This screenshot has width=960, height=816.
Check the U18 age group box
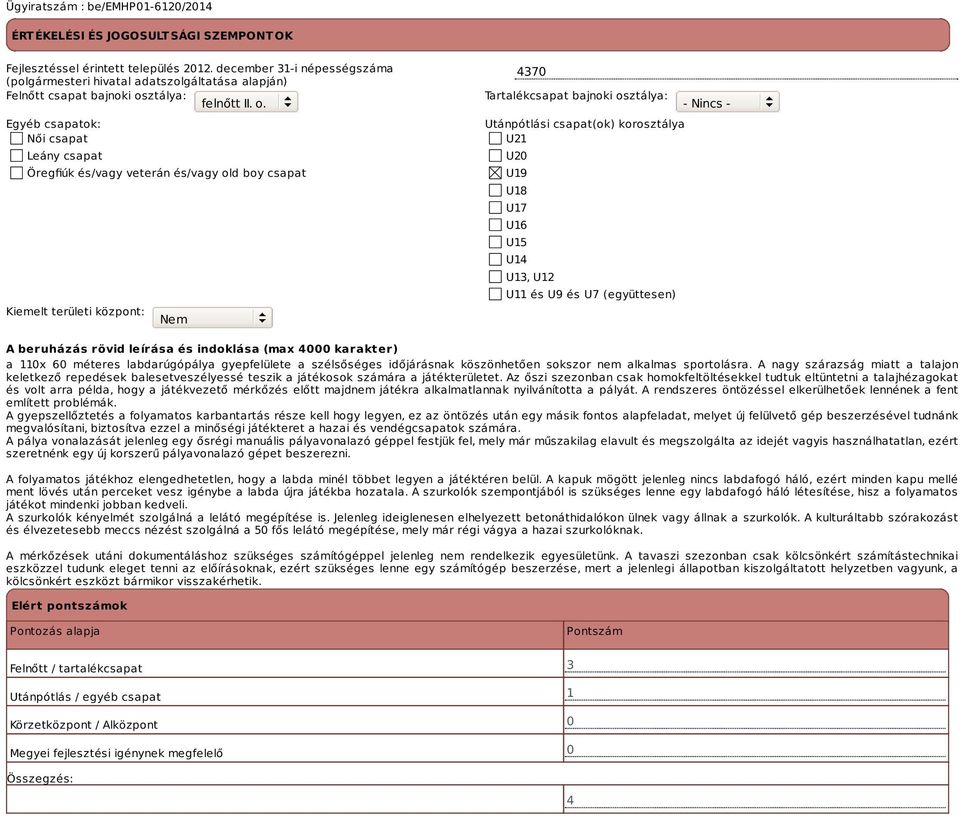click(495, 190)
